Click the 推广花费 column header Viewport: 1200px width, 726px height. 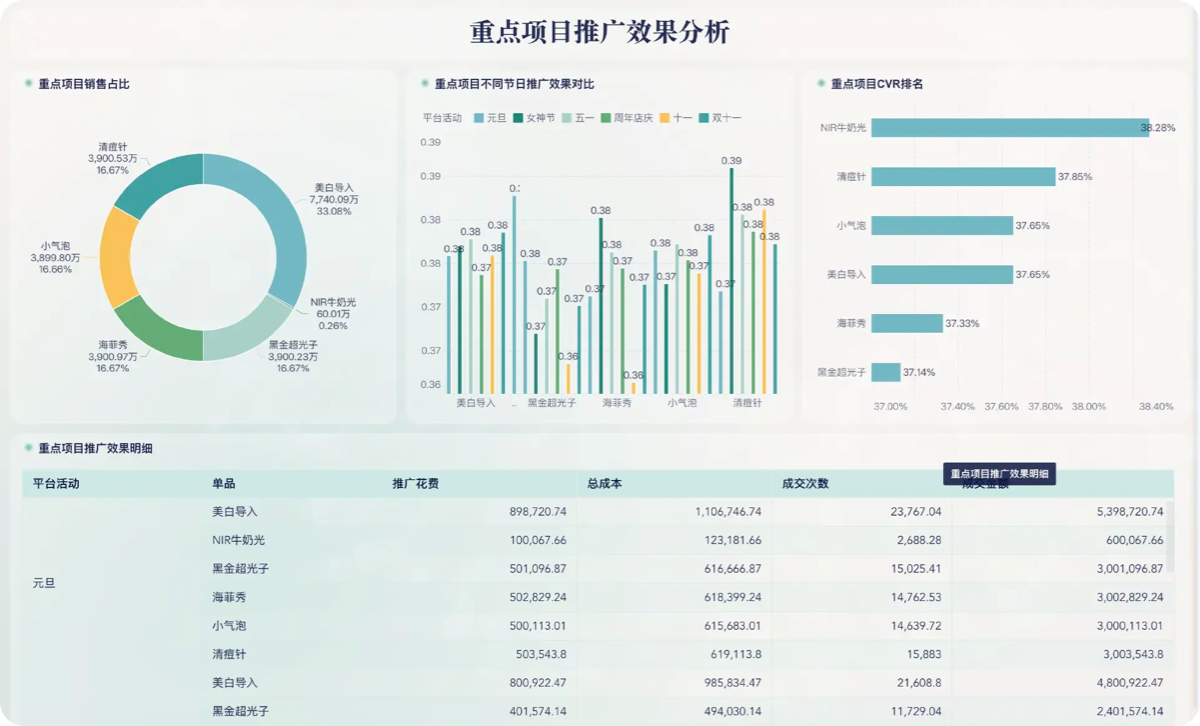(415, 483)
